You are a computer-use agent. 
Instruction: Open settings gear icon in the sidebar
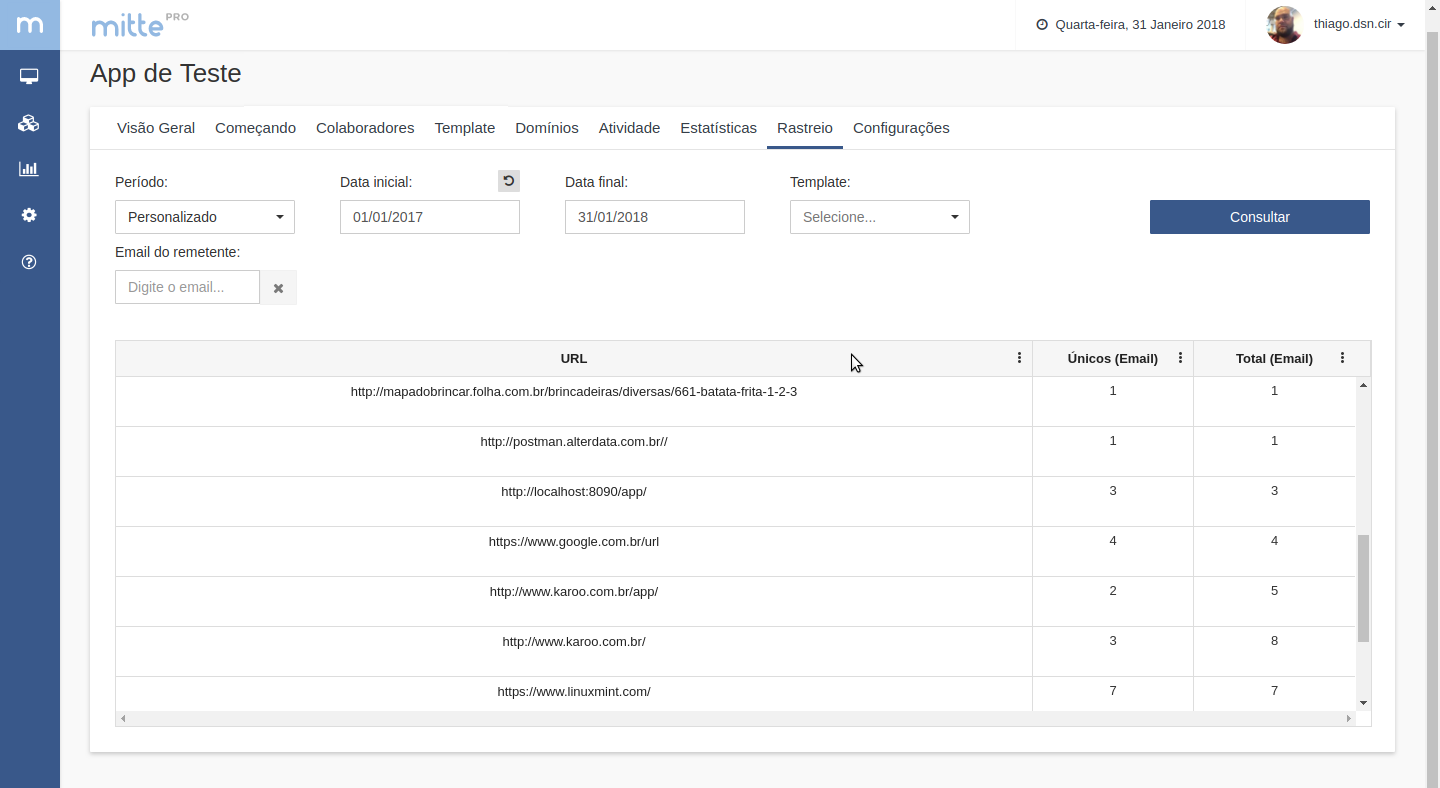[29, 215]
